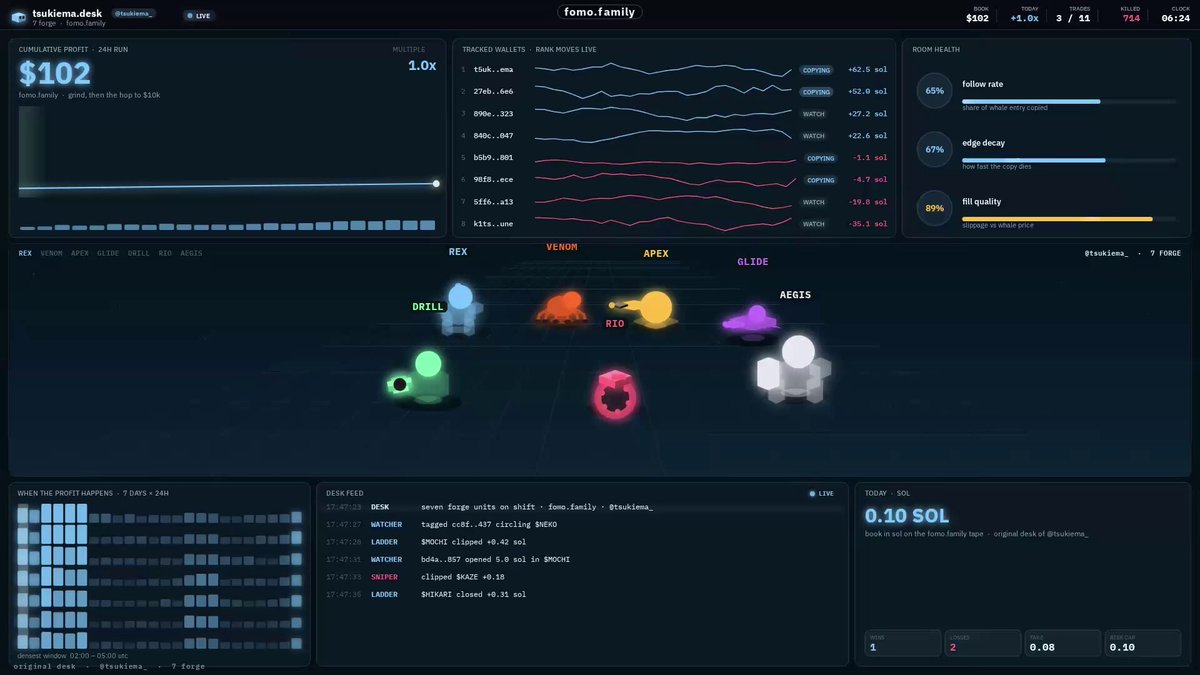Select the blue REX robot figure
Screen dimensions: 1200x675
click(x=460, y=308)
